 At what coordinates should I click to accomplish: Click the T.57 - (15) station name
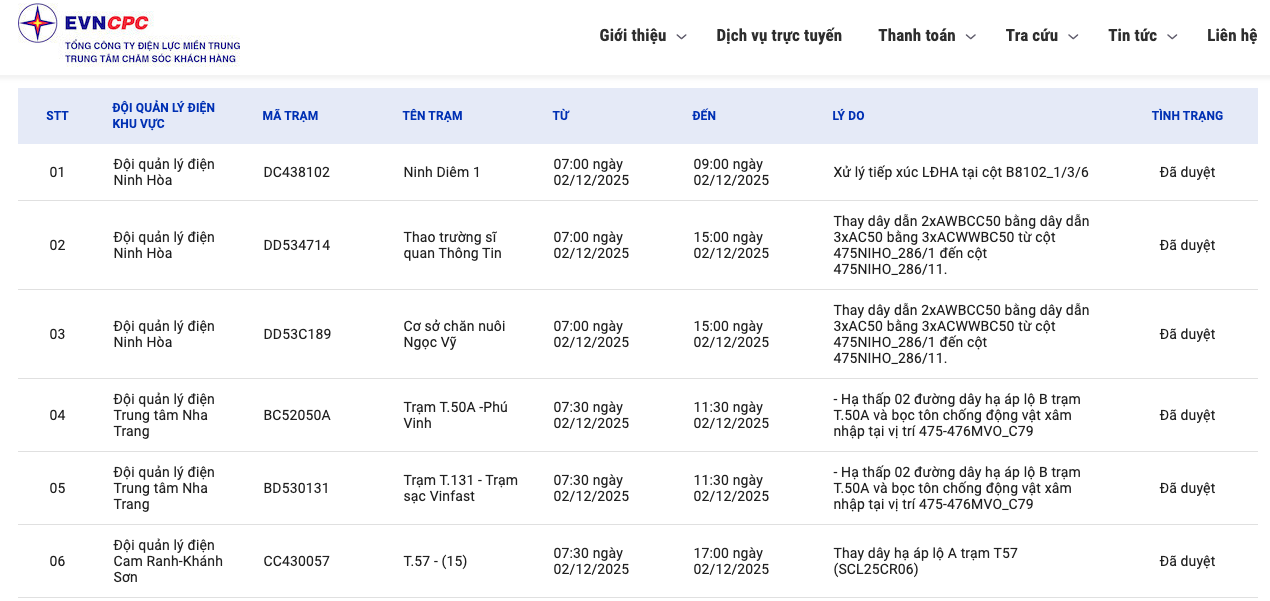point(435,561)
